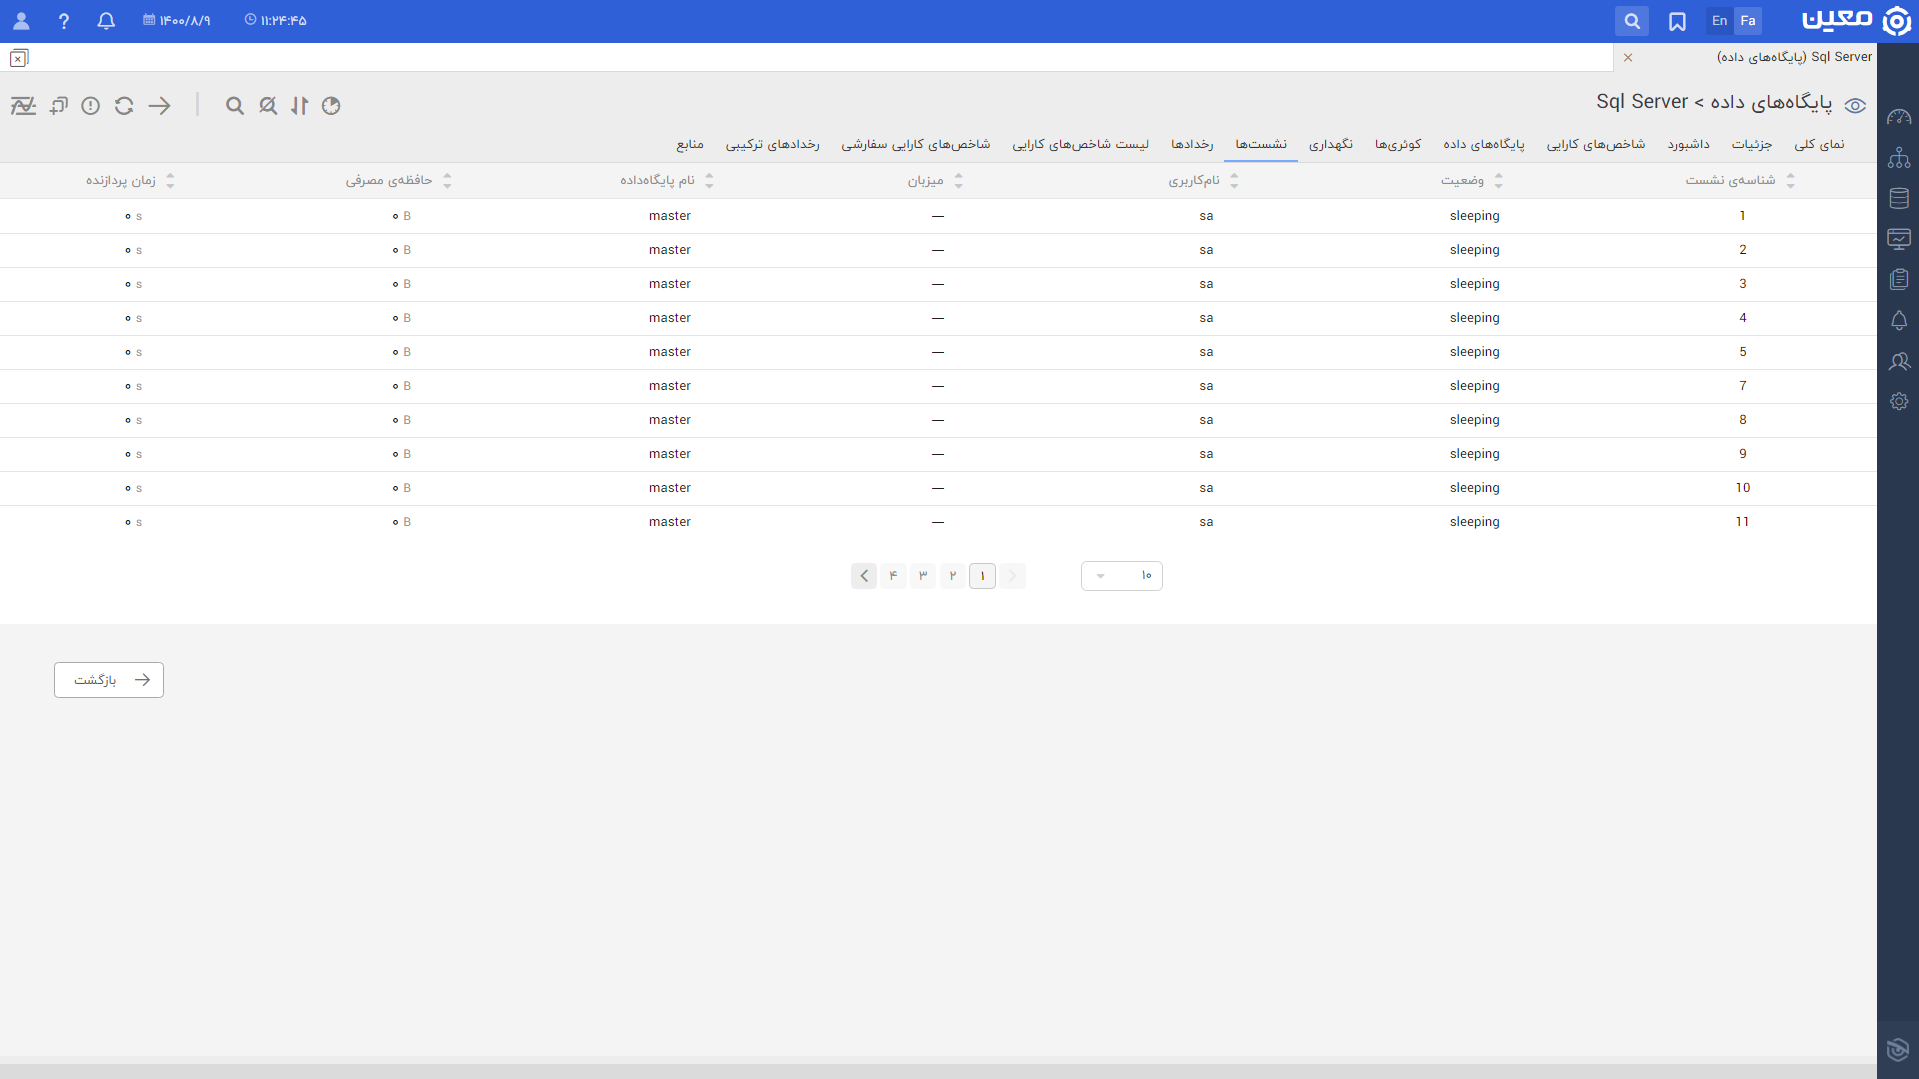
Task: Open the topology hierarchy sidebar icon
Action: click(x=1899, y=158)
